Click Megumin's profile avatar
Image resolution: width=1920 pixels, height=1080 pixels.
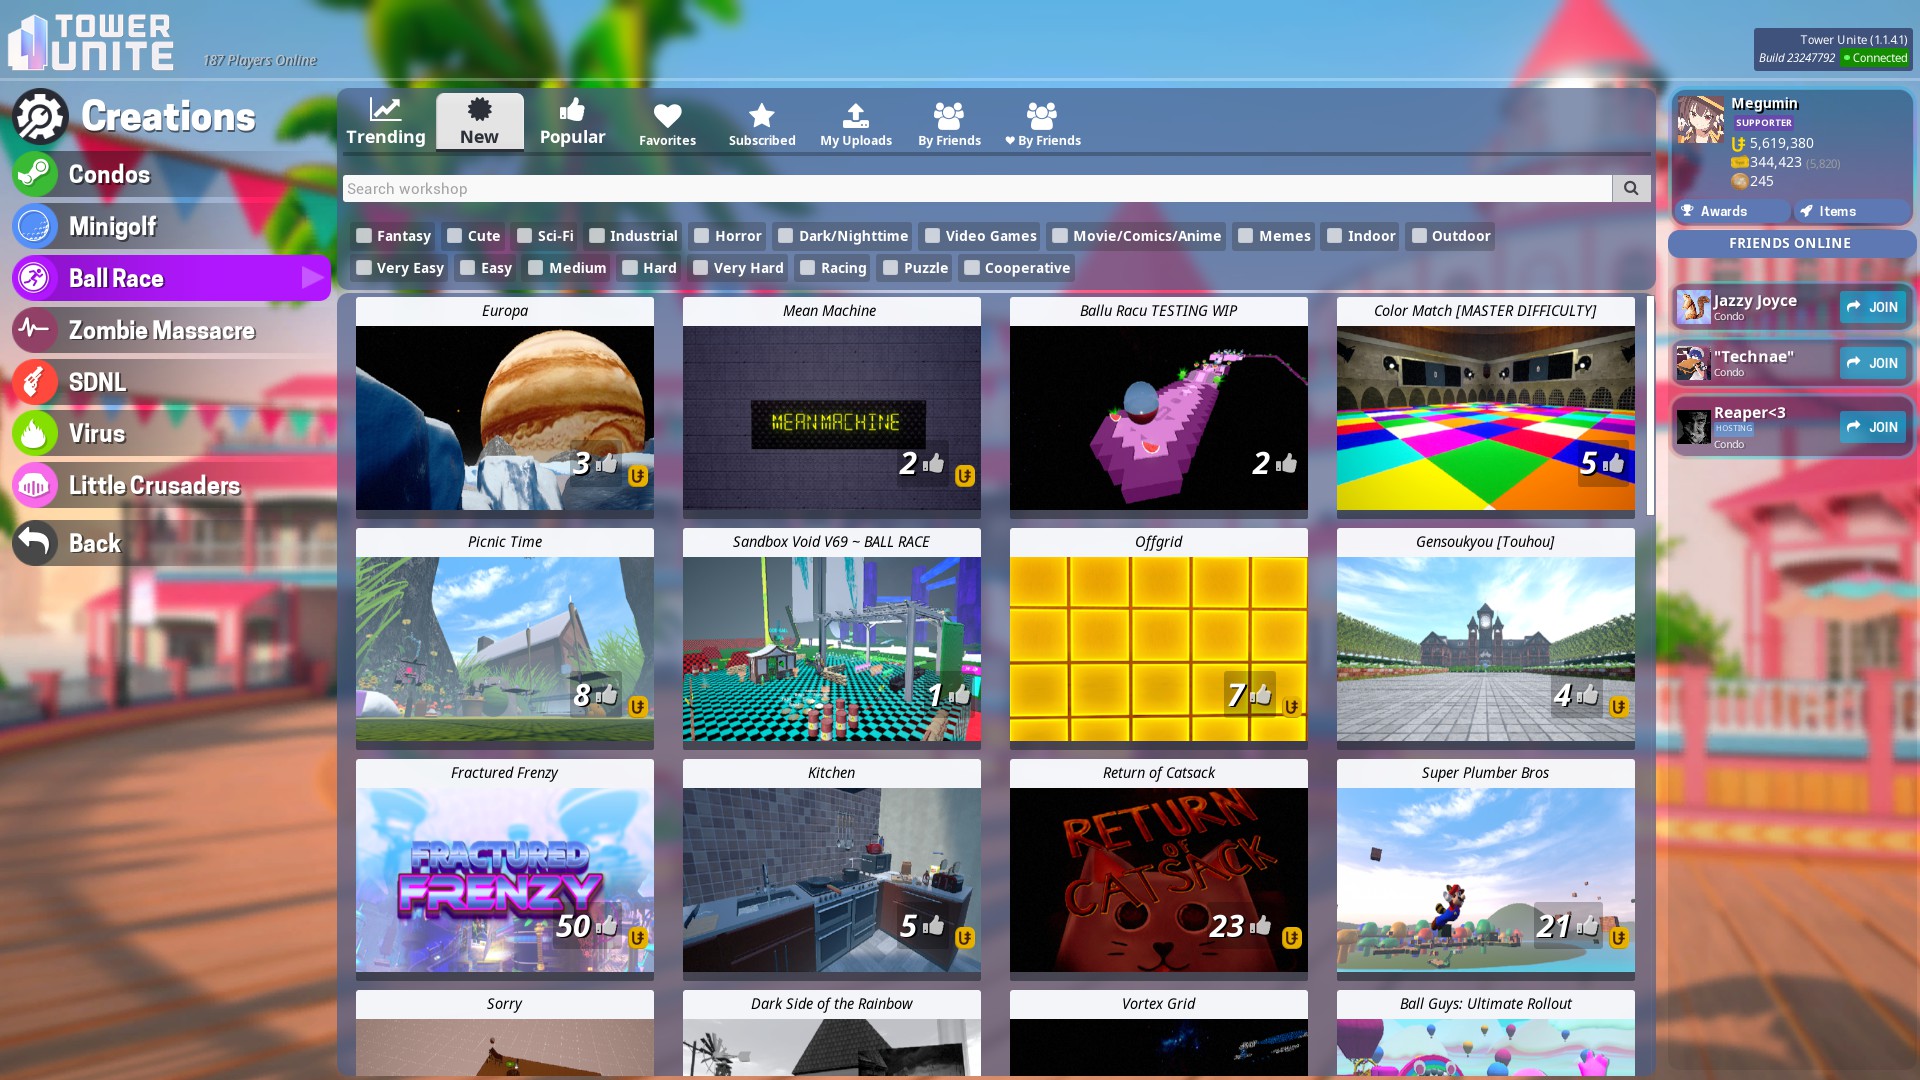(x=1700, y=119)
